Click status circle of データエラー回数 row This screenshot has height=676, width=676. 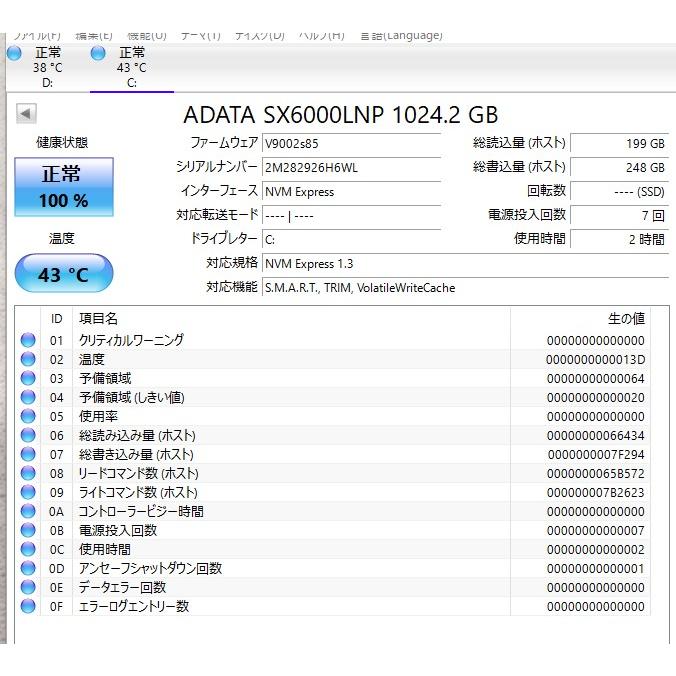point(28,587)
